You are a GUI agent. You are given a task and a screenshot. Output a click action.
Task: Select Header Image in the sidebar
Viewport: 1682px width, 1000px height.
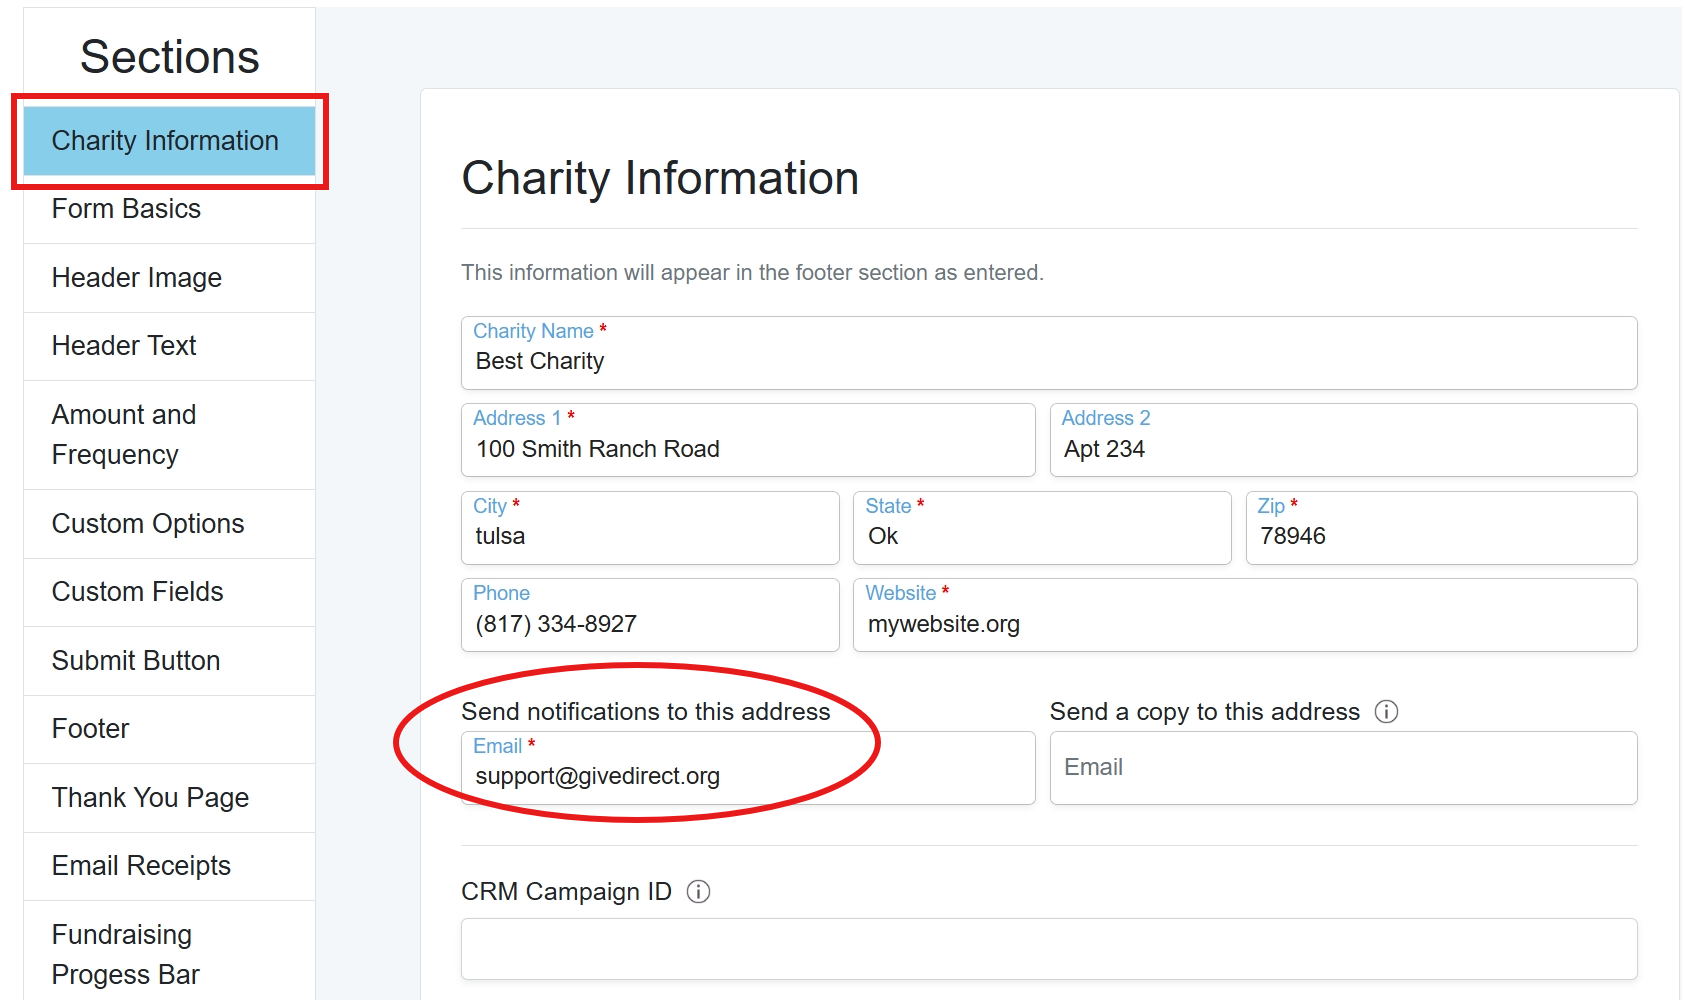pos(169,278)
